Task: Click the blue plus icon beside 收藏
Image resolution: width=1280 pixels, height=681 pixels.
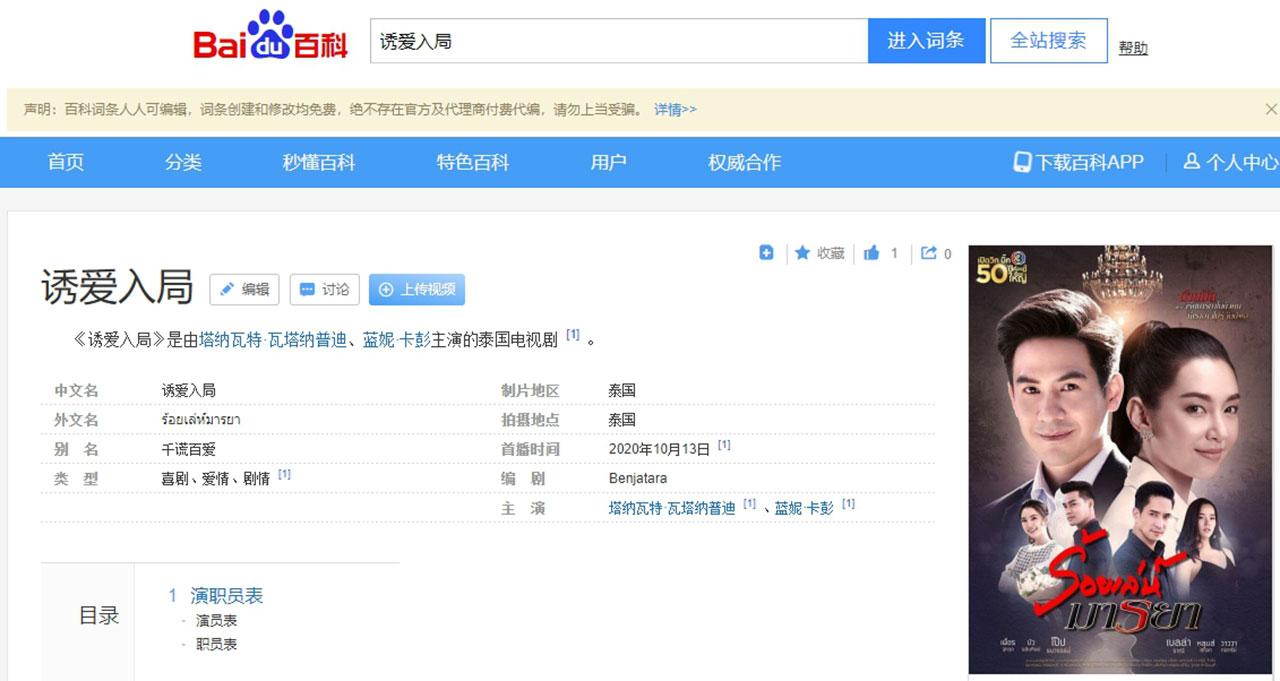Action: [766, 253]
